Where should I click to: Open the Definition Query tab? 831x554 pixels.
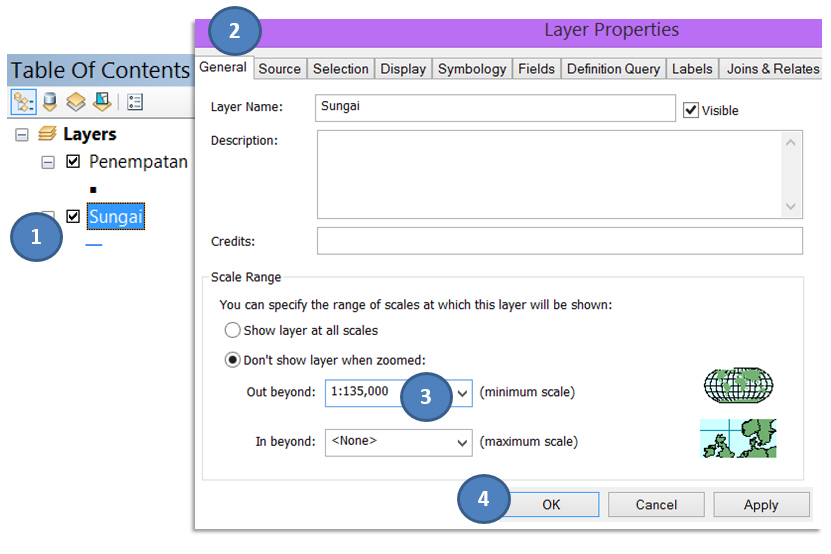click(613, 69)
